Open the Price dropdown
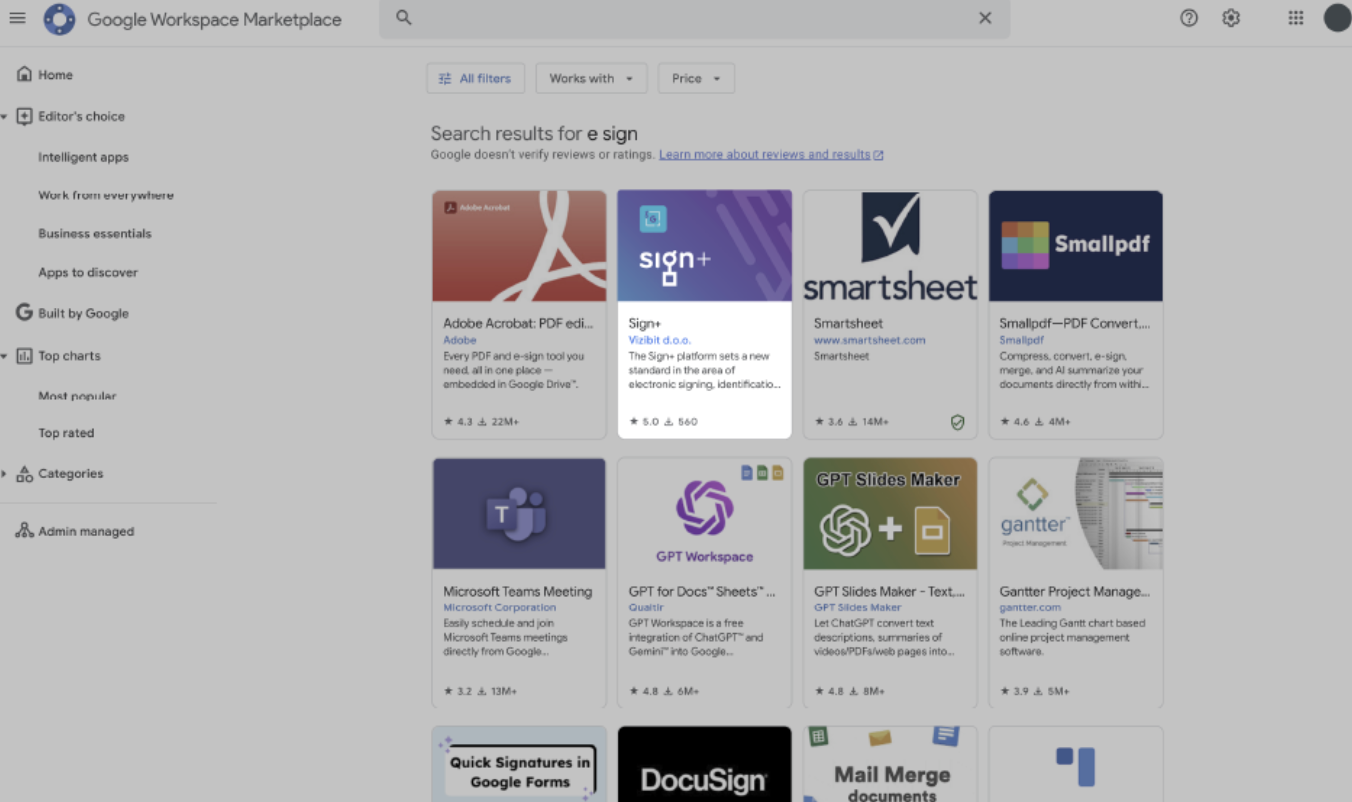The width and height of the screenshot is (1352, 802). click(x=696, y=78)
